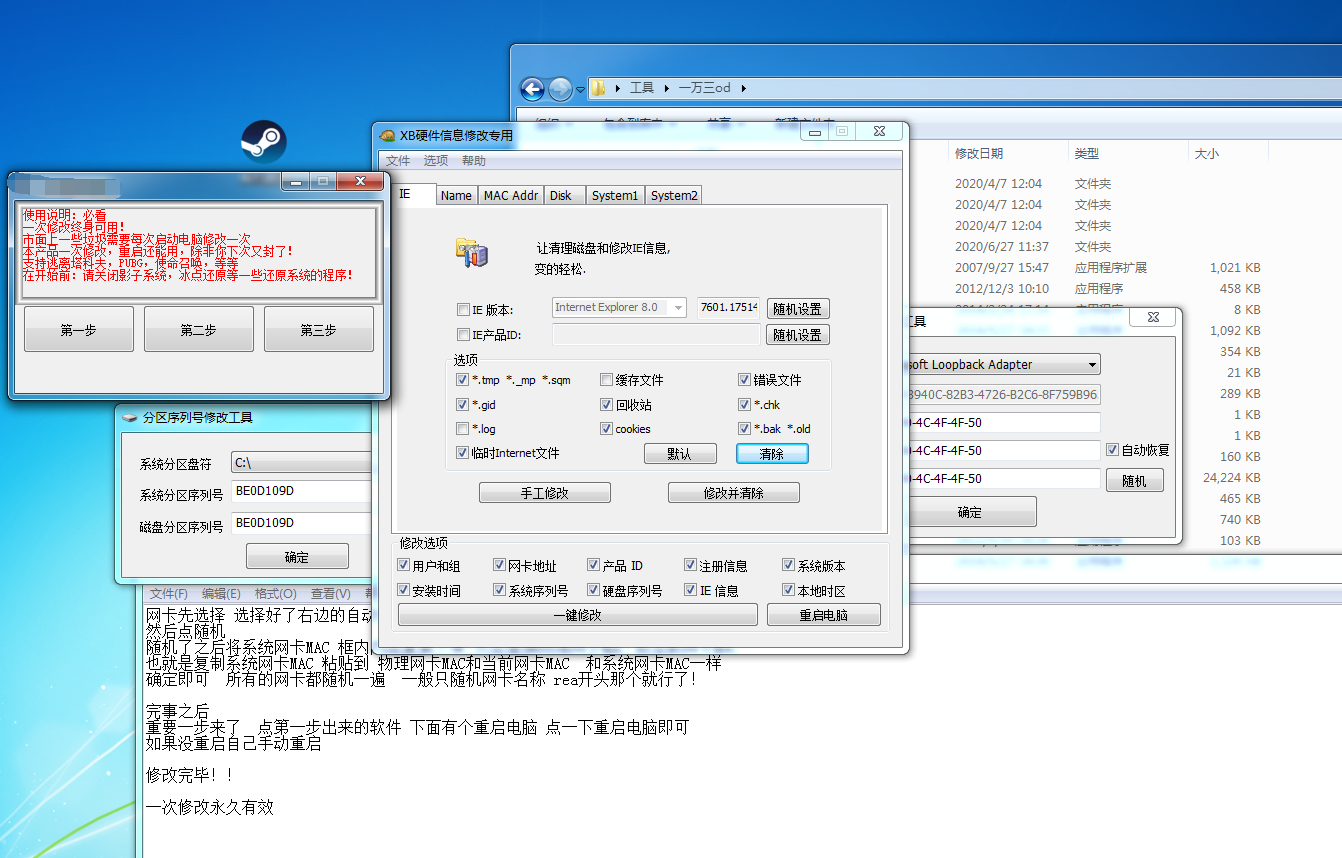This screenshot has width=1342, height=858.
Task: Uncheck 临时Internet文件 option
Action: [462, 453]
